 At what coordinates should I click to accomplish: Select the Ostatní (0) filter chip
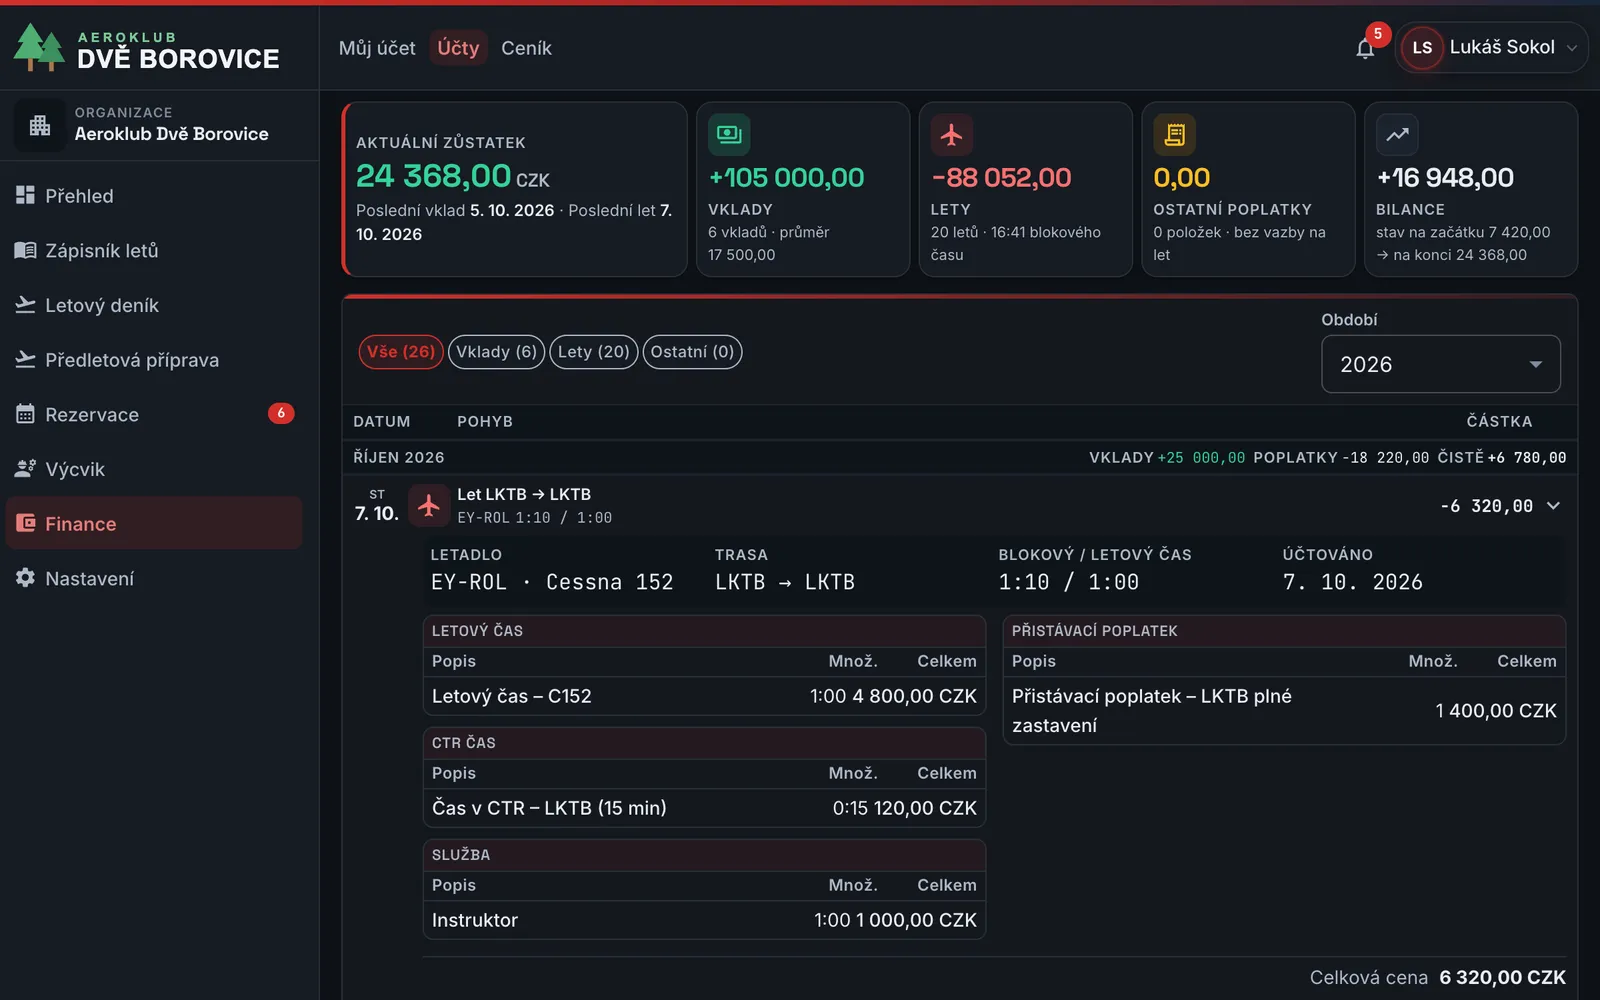click(x=692, y=352)
